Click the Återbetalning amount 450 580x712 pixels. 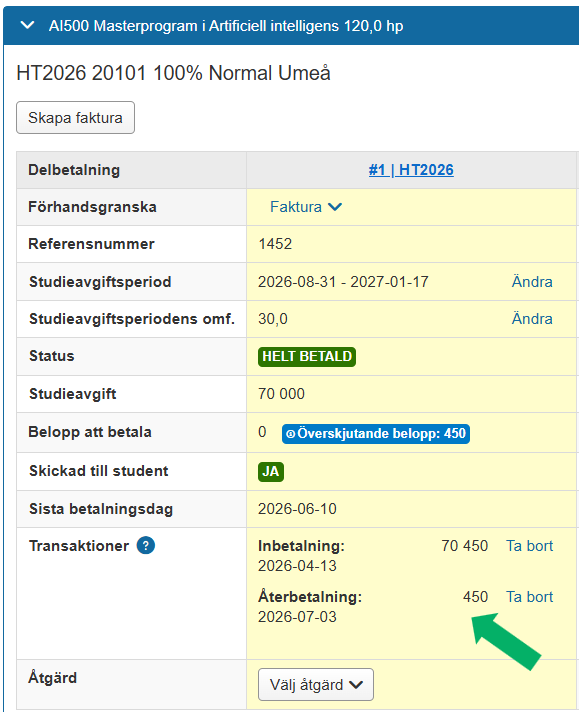point(476,597)
